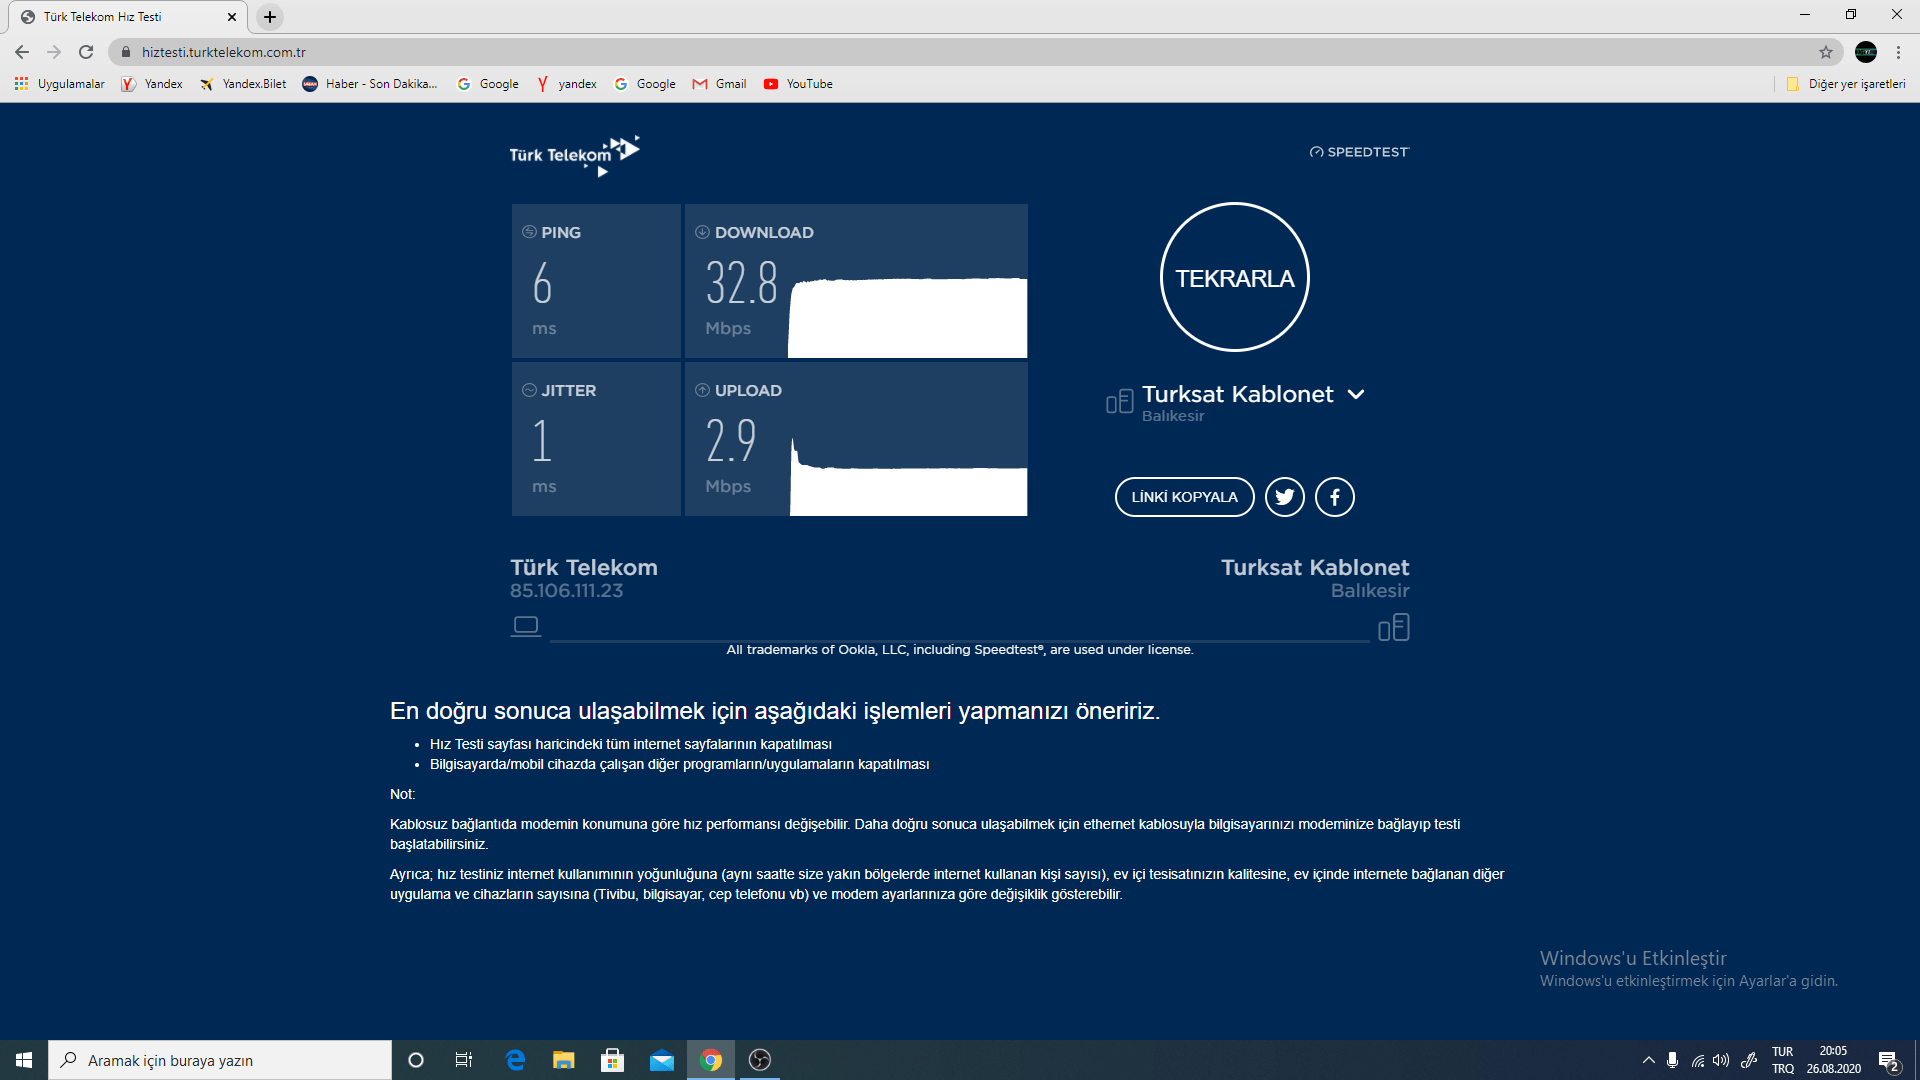Open a new browser tab

click(270, 17)
